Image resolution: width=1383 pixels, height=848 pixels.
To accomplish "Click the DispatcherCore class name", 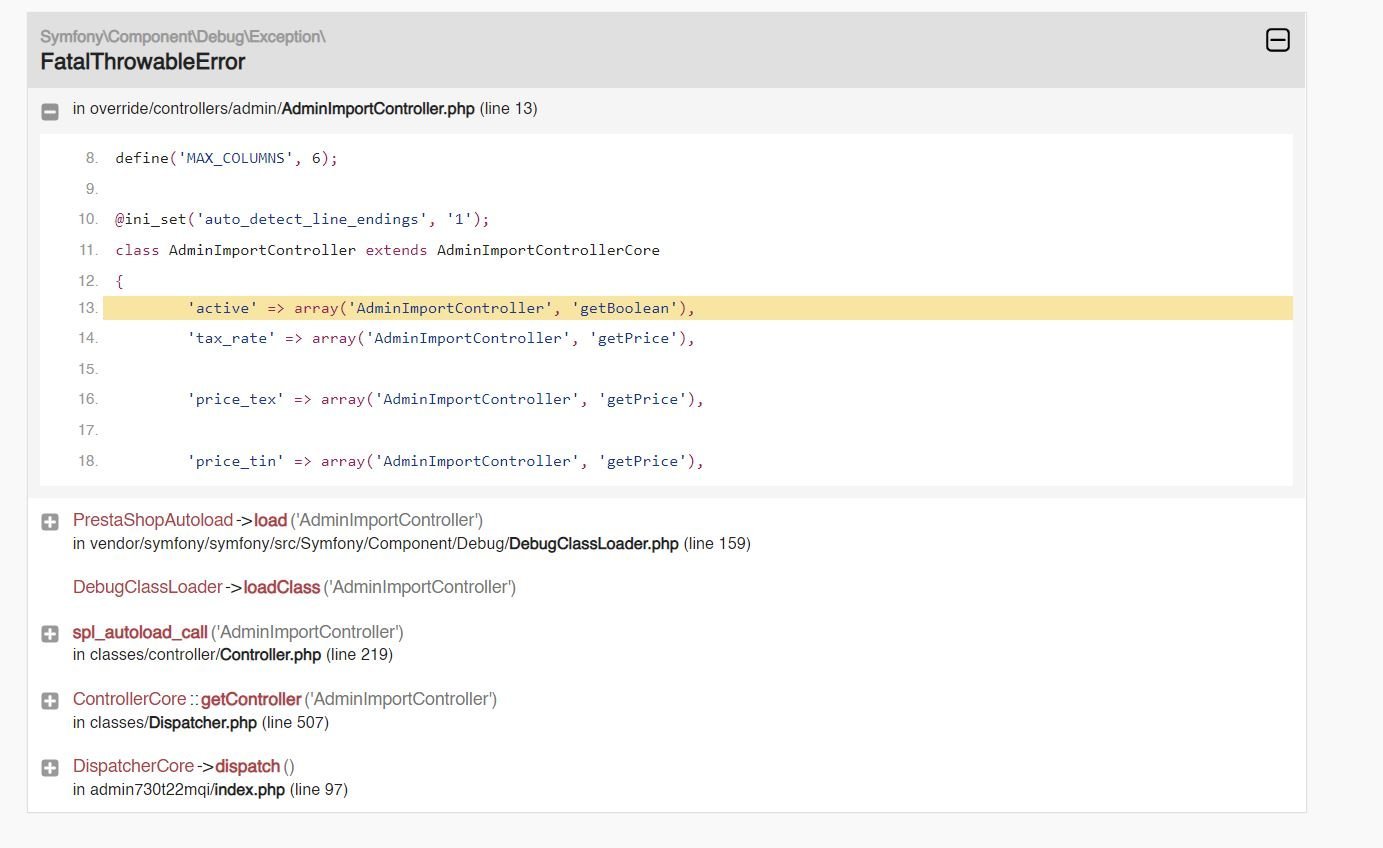I will (134, 766).
